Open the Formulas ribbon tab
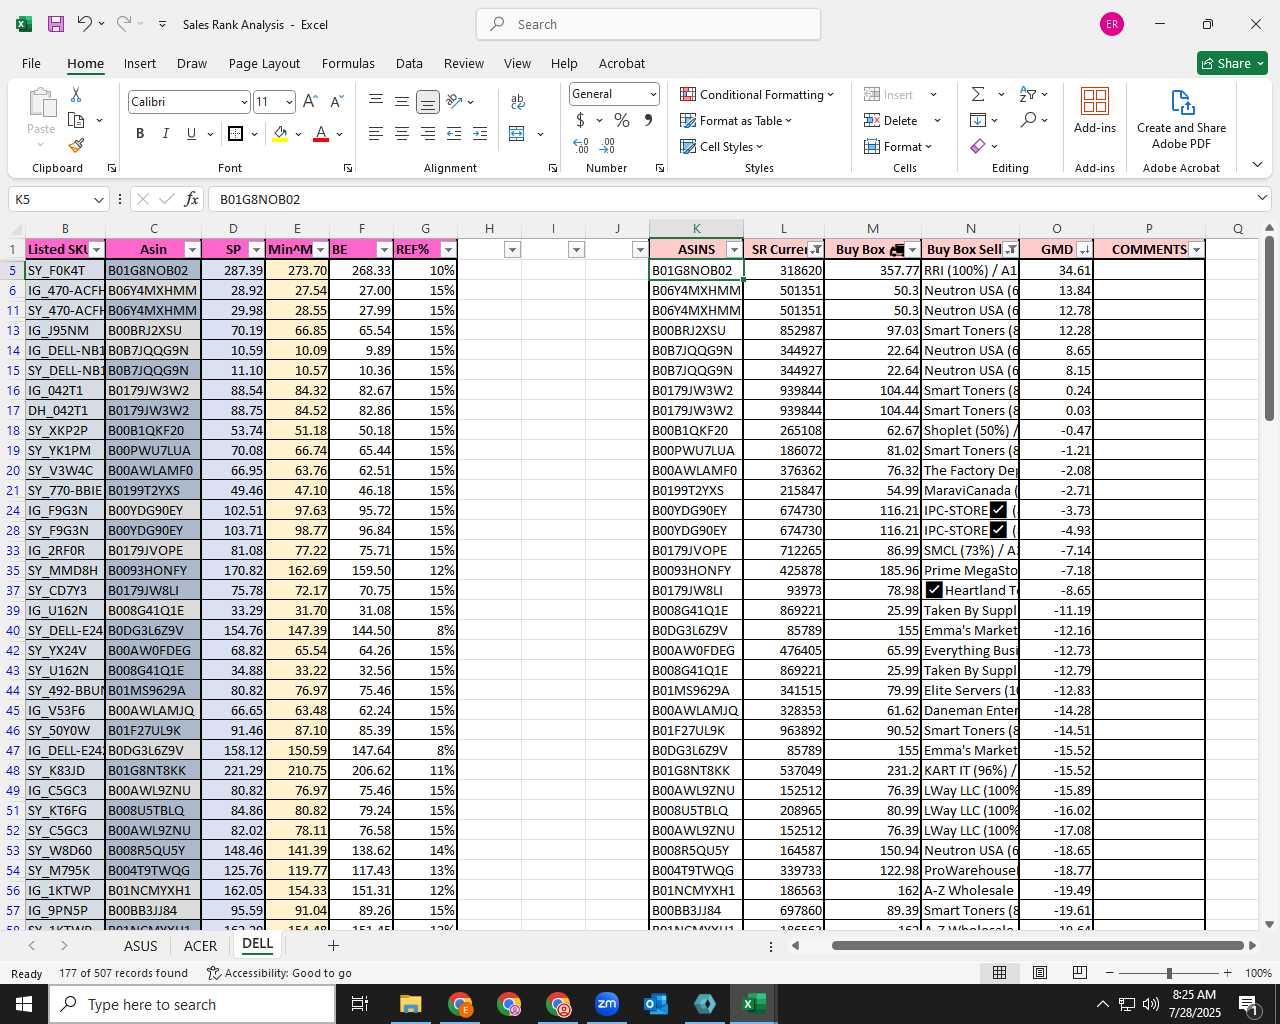The width and height of the screenshot is (1280, 1024). pyautogui.click(x=348, y=63)
